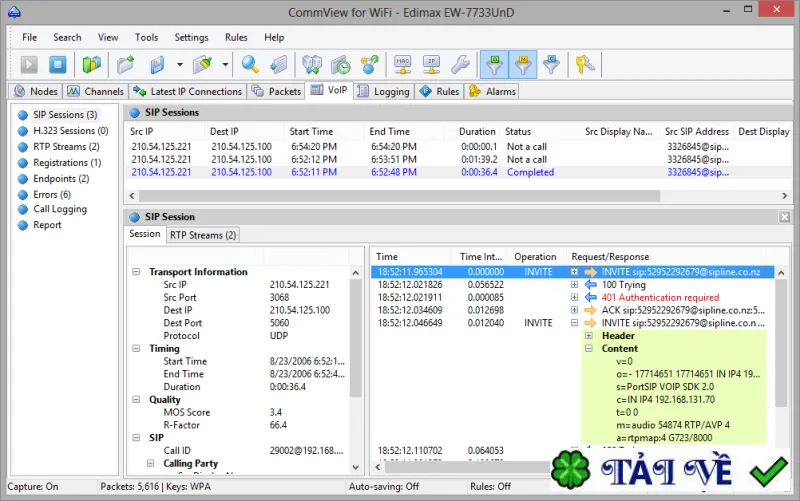This screenshot has width=800, height=501.
Task: Open Registrations (1) in sidebar
Action: (67, 163)
